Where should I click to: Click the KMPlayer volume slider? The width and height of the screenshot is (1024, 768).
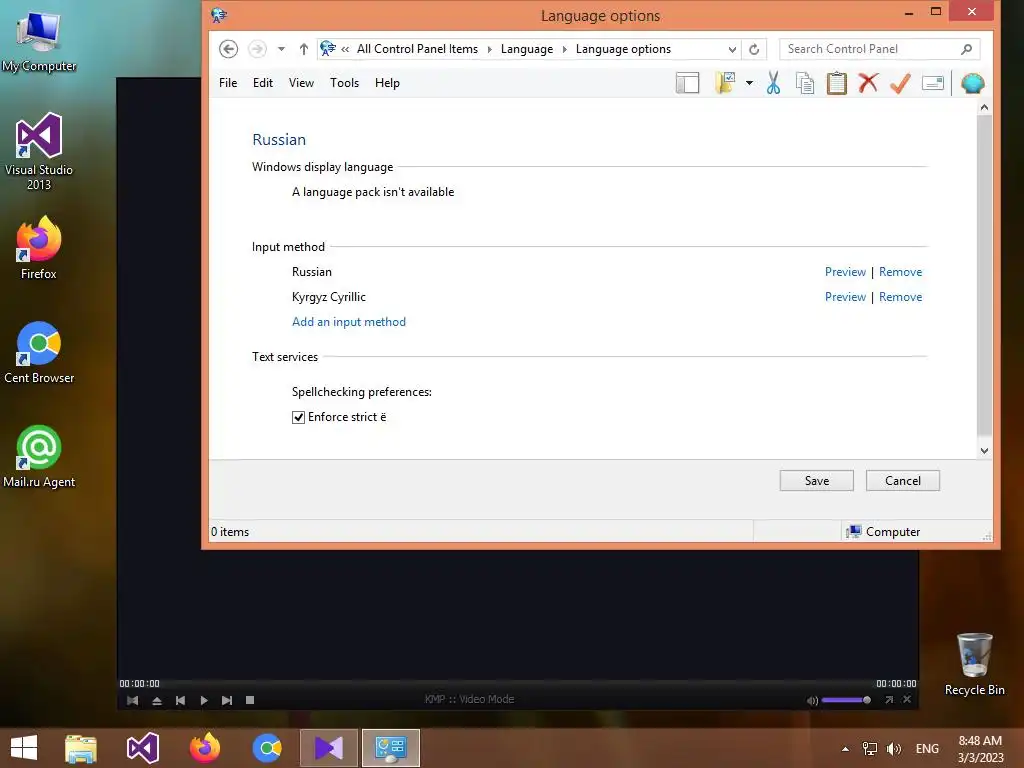[x=846, y=700]
